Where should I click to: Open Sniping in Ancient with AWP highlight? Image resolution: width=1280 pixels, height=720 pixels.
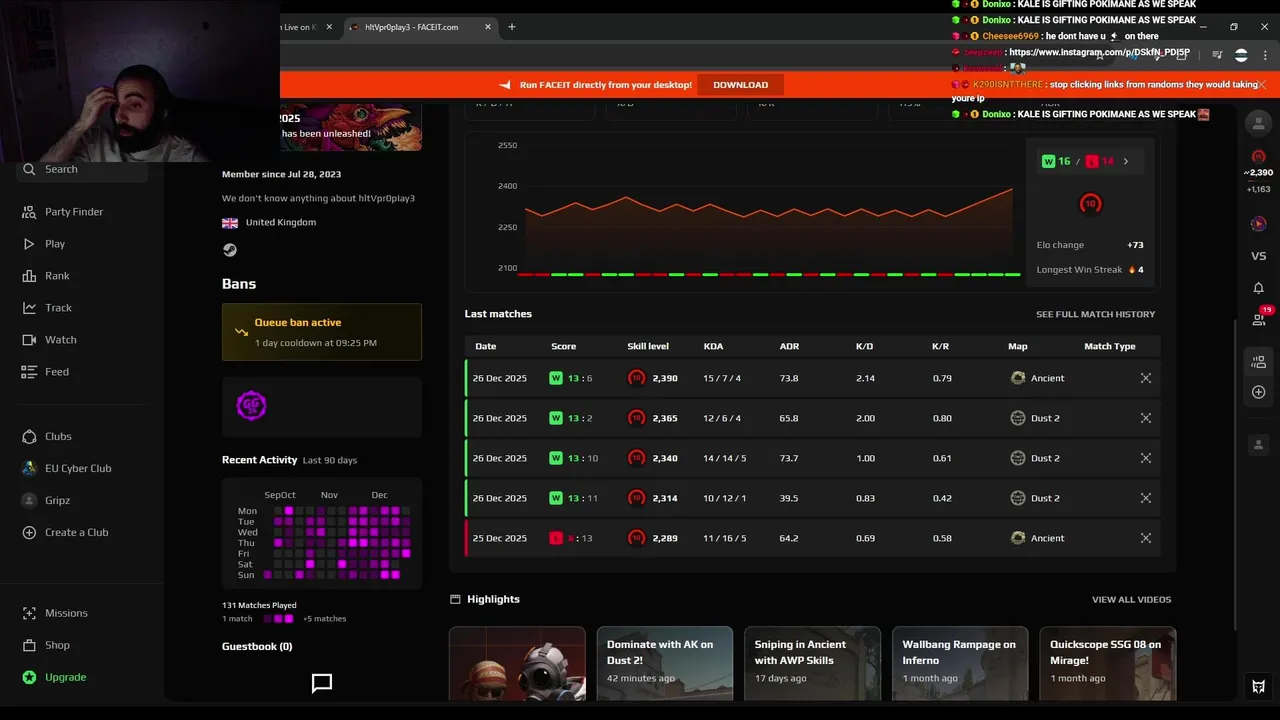coord(812,663)
